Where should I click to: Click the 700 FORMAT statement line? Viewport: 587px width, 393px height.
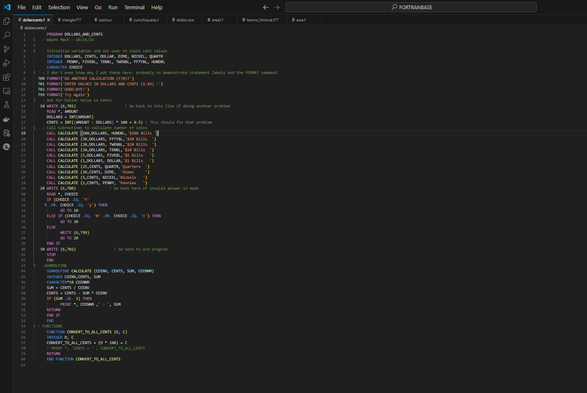click(x=86, y=78)
